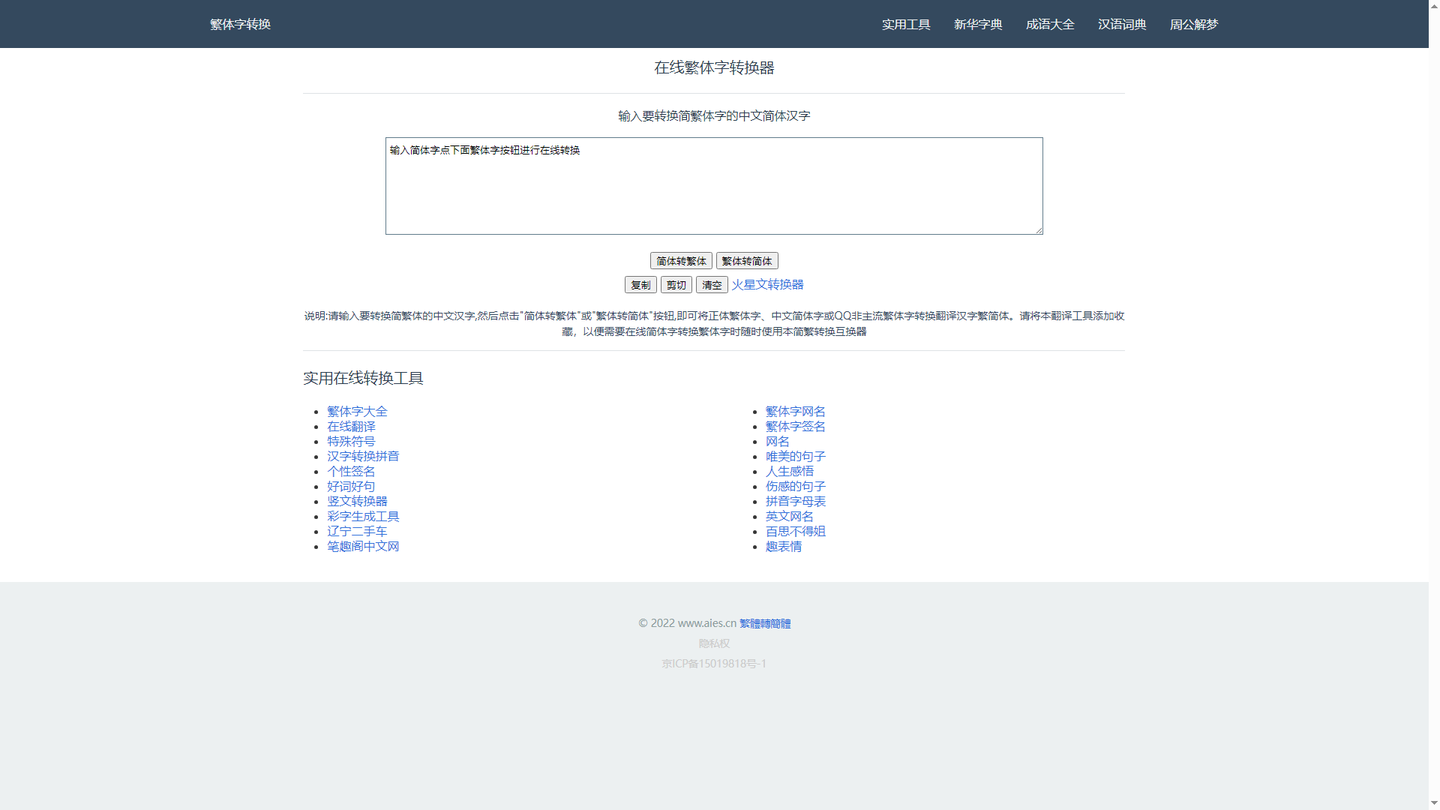This screenshot has width=1440, height=810.
Task: Go to 新华字典 in the navigation bar
Action: pos(978,24)
